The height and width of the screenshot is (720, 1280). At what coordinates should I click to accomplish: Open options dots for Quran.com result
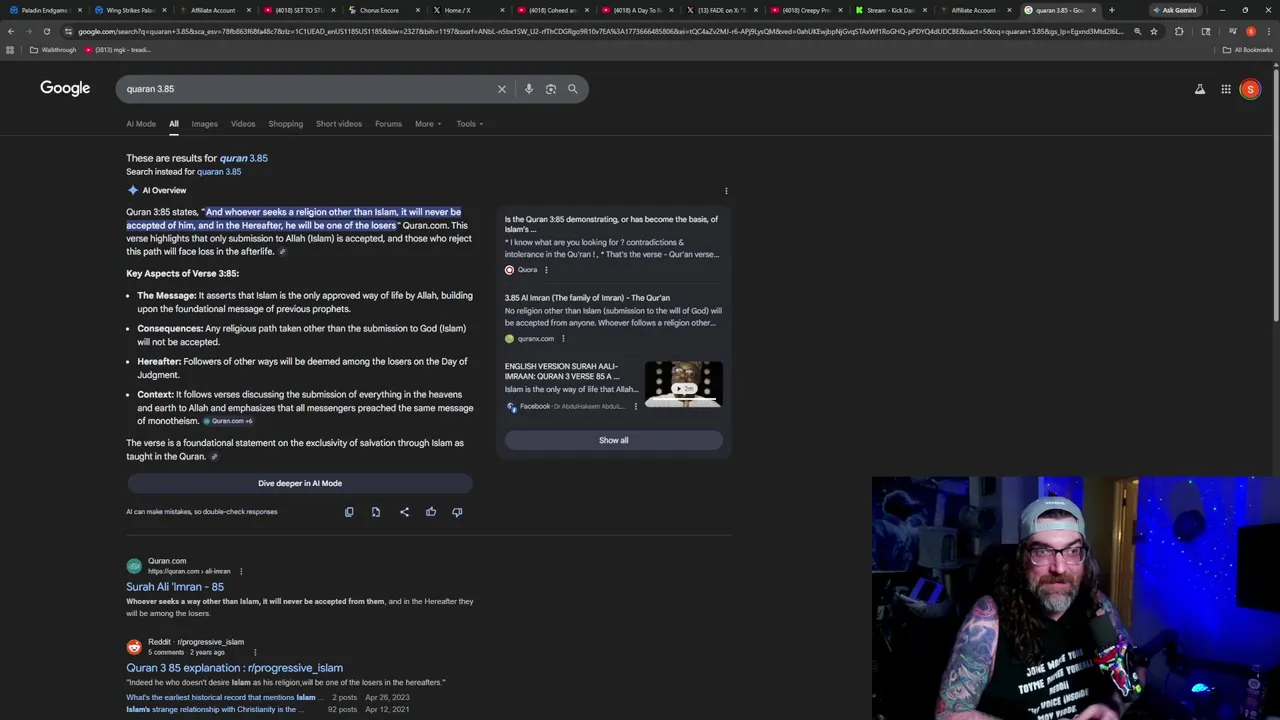pos(241,571)
